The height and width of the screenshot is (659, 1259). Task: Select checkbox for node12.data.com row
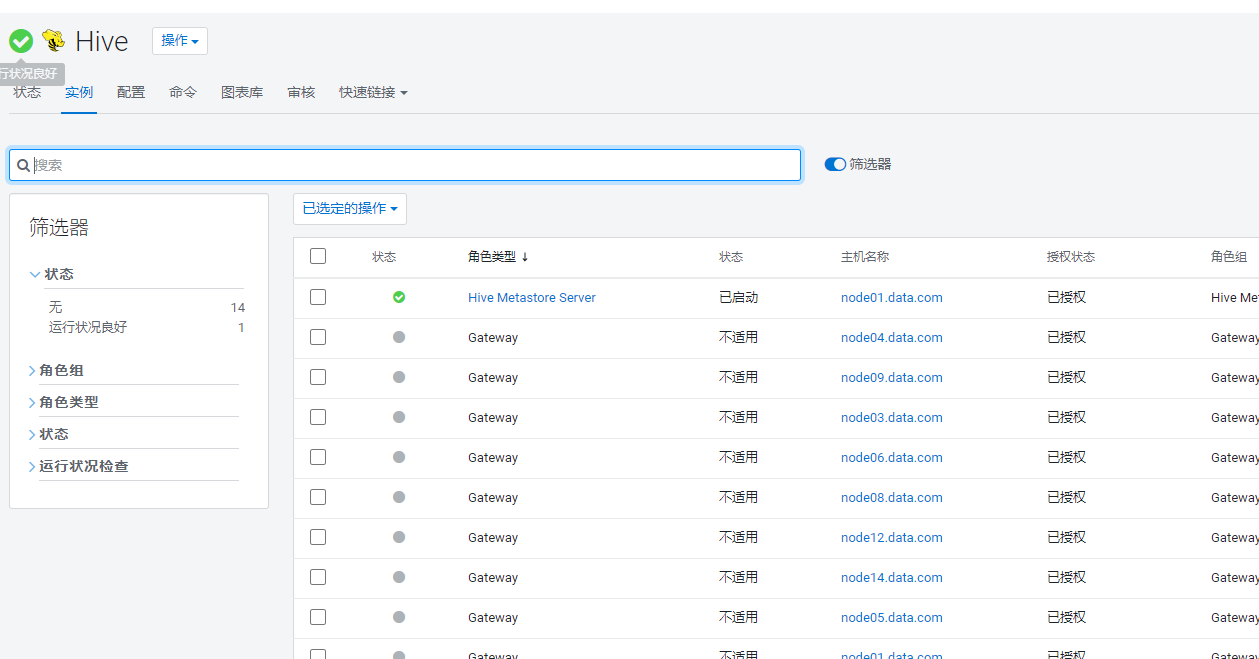318,537
